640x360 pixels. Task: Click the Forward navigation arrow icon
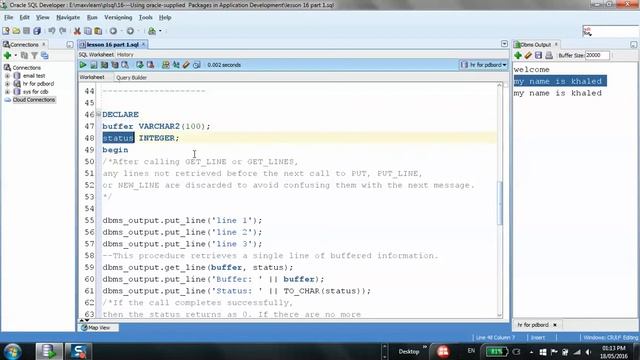(130, 31)
